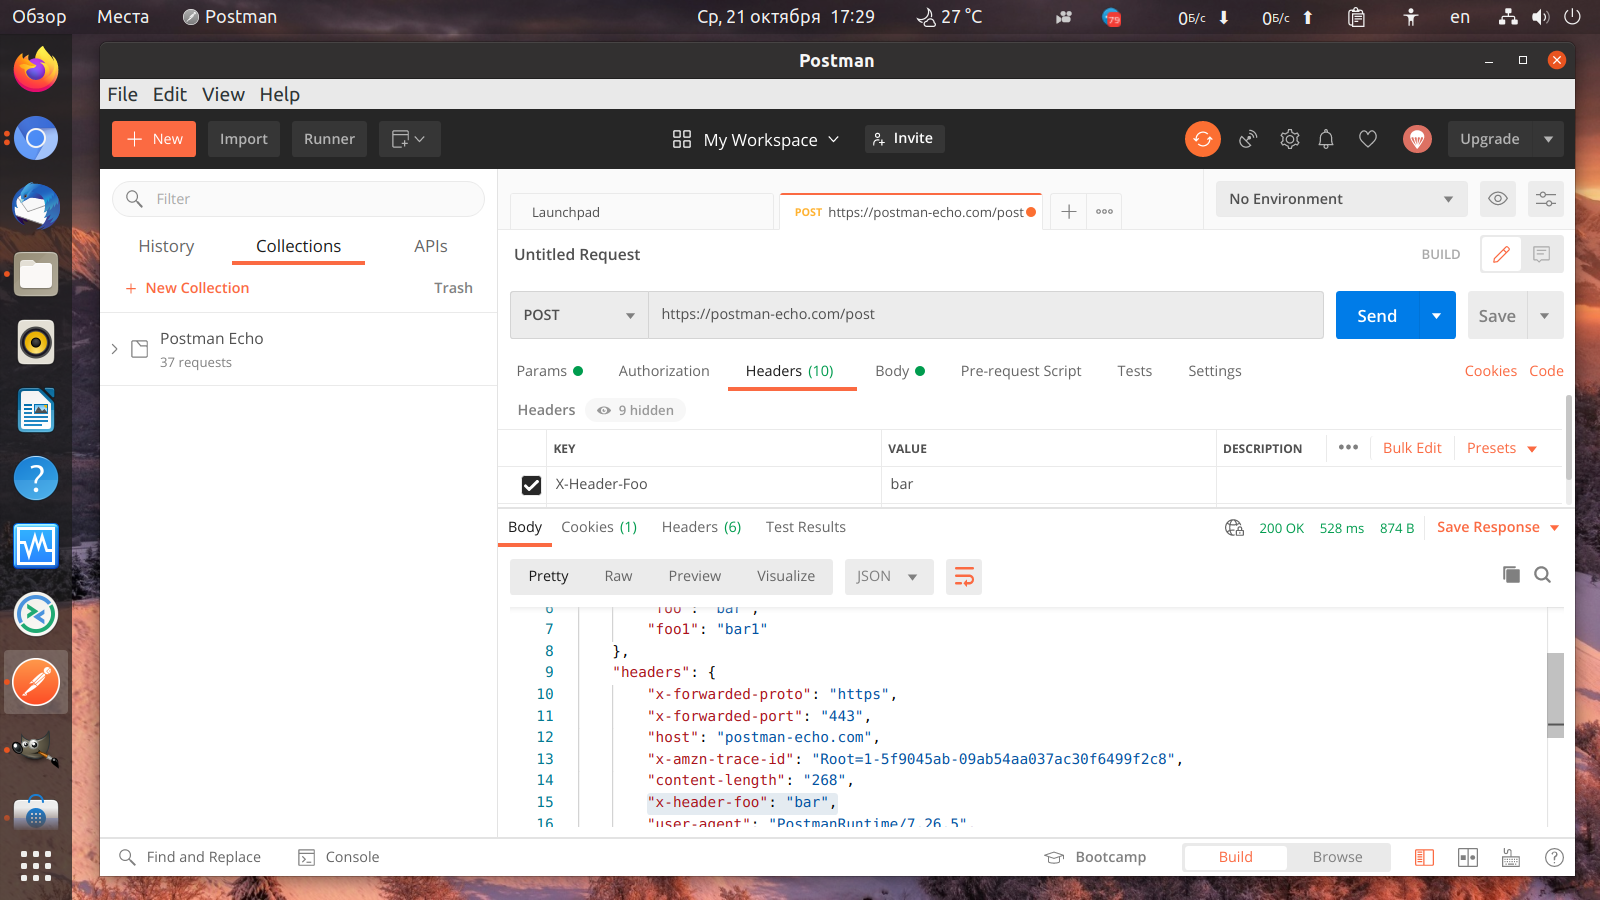Click the Bulk Edit link
The image size is (1600, 900).
(1412, 448)
